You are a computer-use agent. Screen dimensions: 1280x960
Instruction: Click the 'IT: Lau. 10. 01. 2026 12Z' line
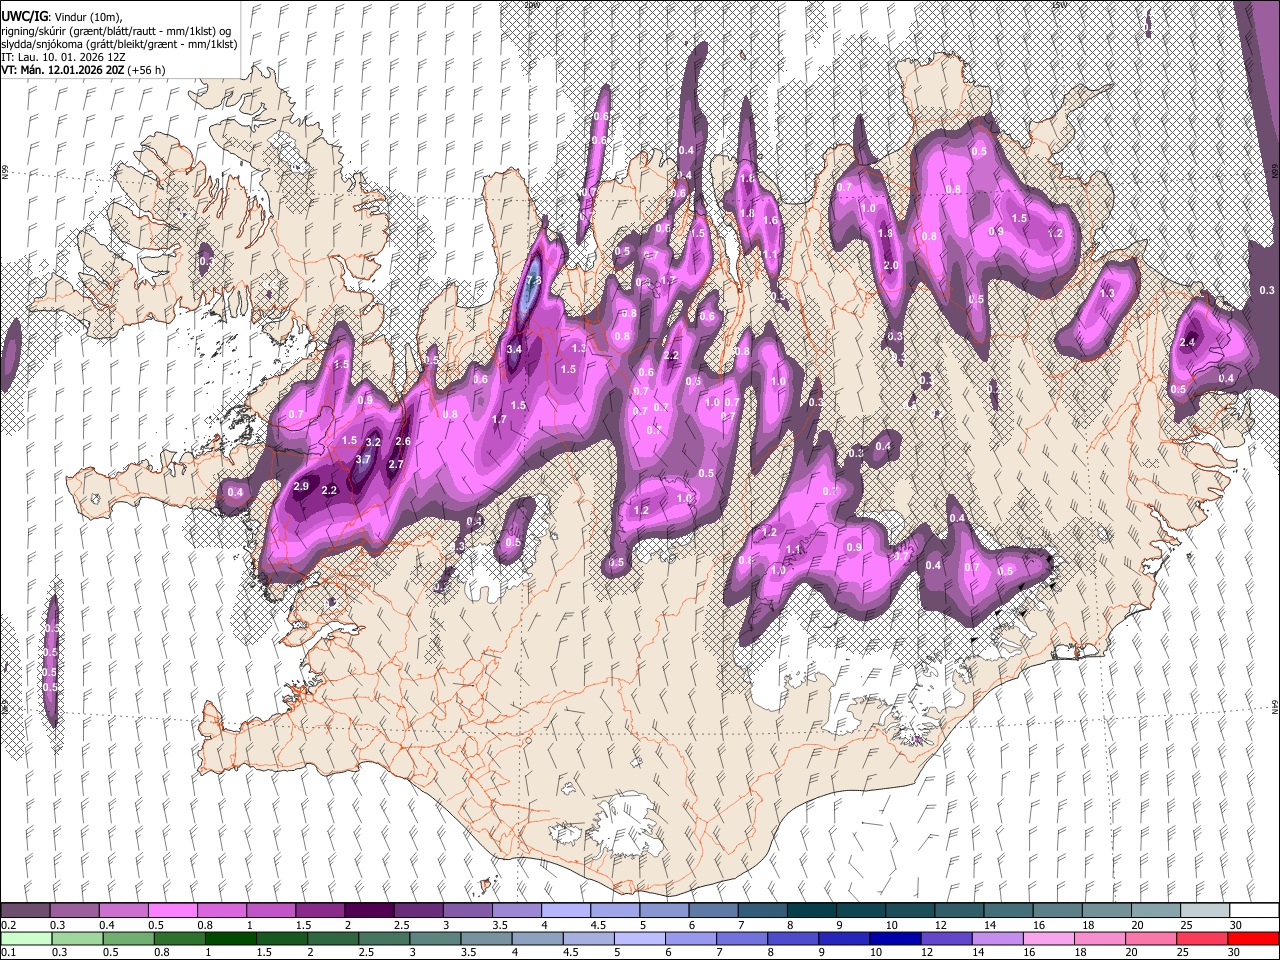(63, 57)
